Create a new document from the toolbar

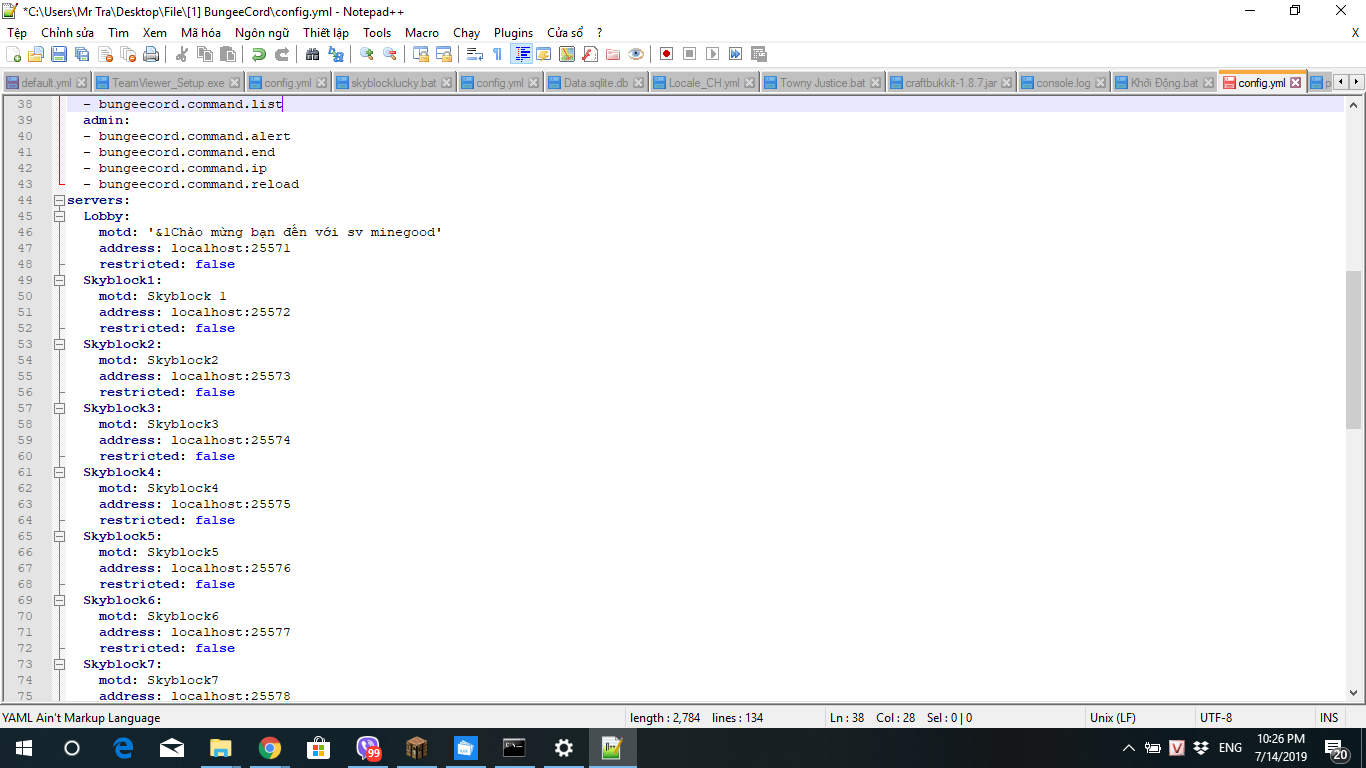[x=14, y=54]
